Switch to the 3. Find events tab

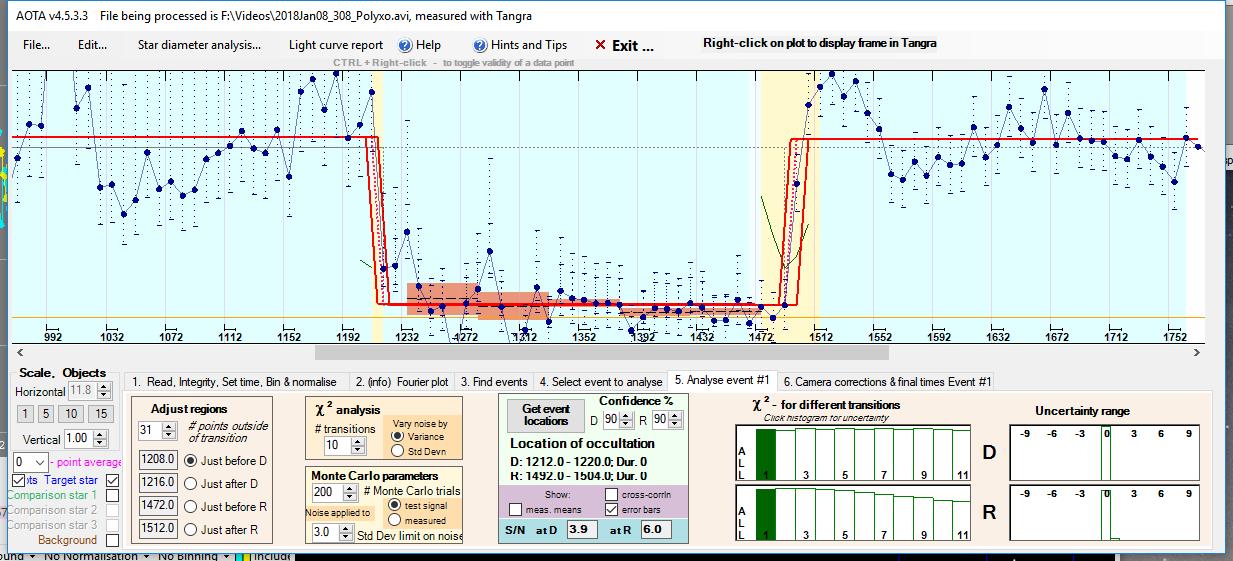494,382
